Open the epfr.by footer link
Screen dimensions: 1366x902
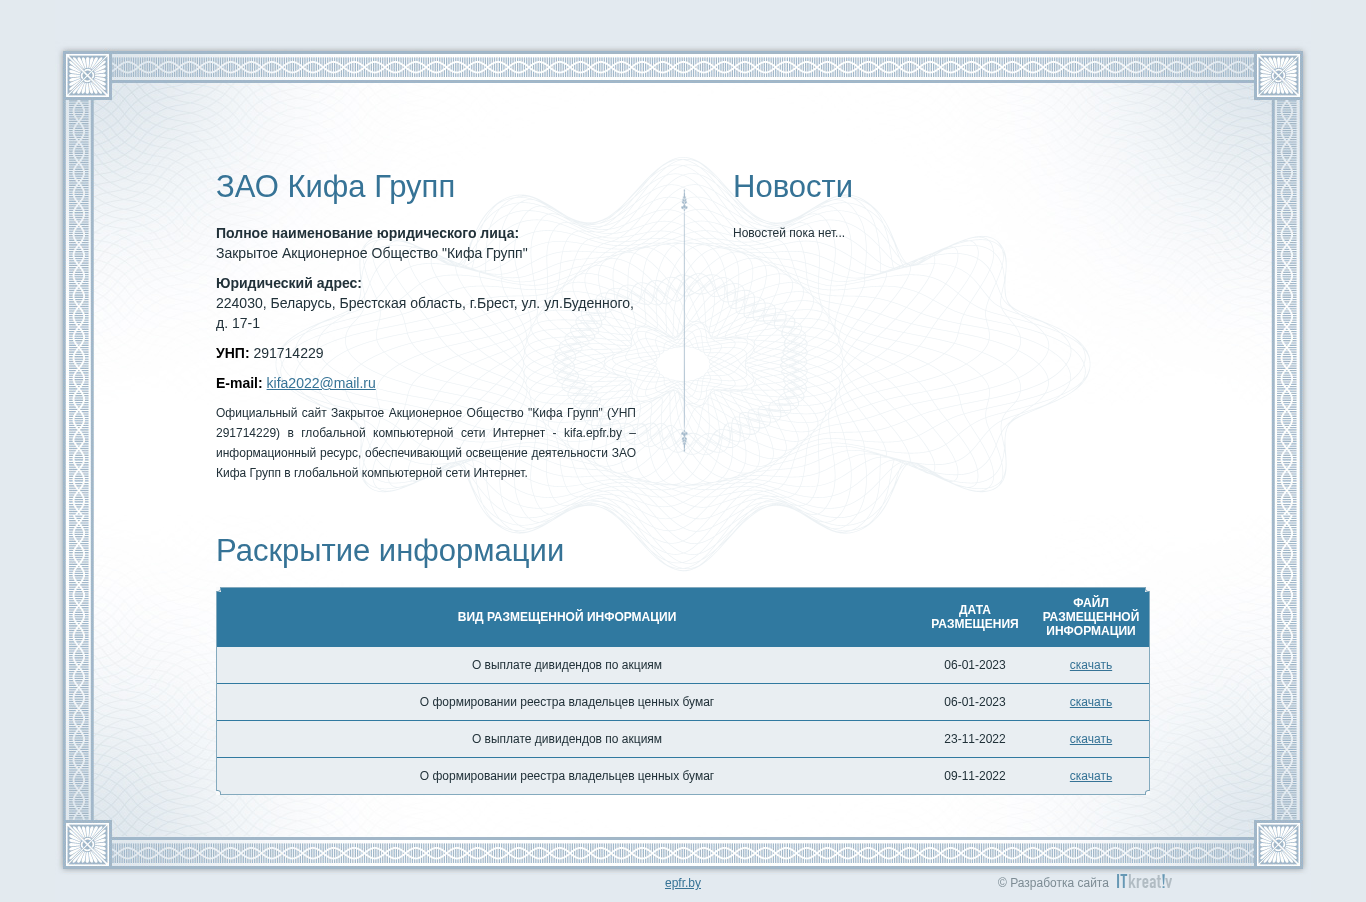click(683, 883)
